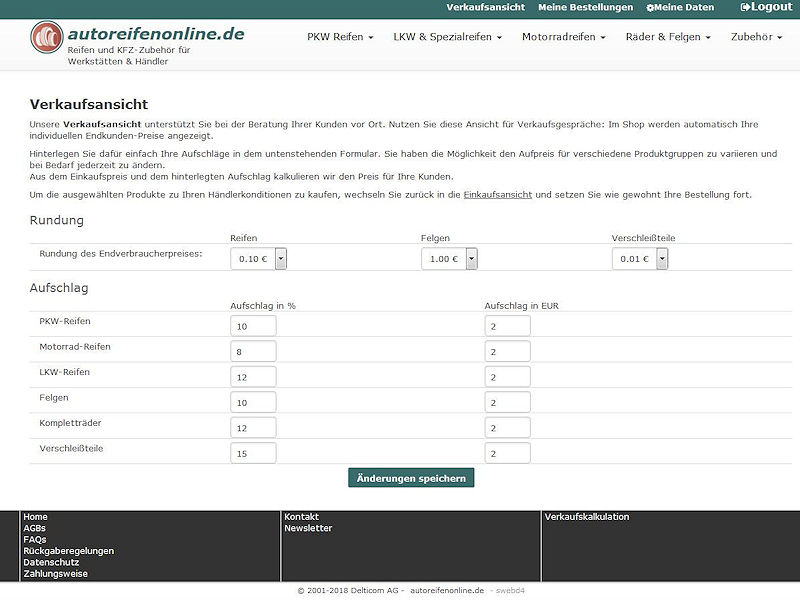This screenshot has height=600, width=800.
Task: Click the gear icon beside Meine Daten
Action: coord(649,8)
